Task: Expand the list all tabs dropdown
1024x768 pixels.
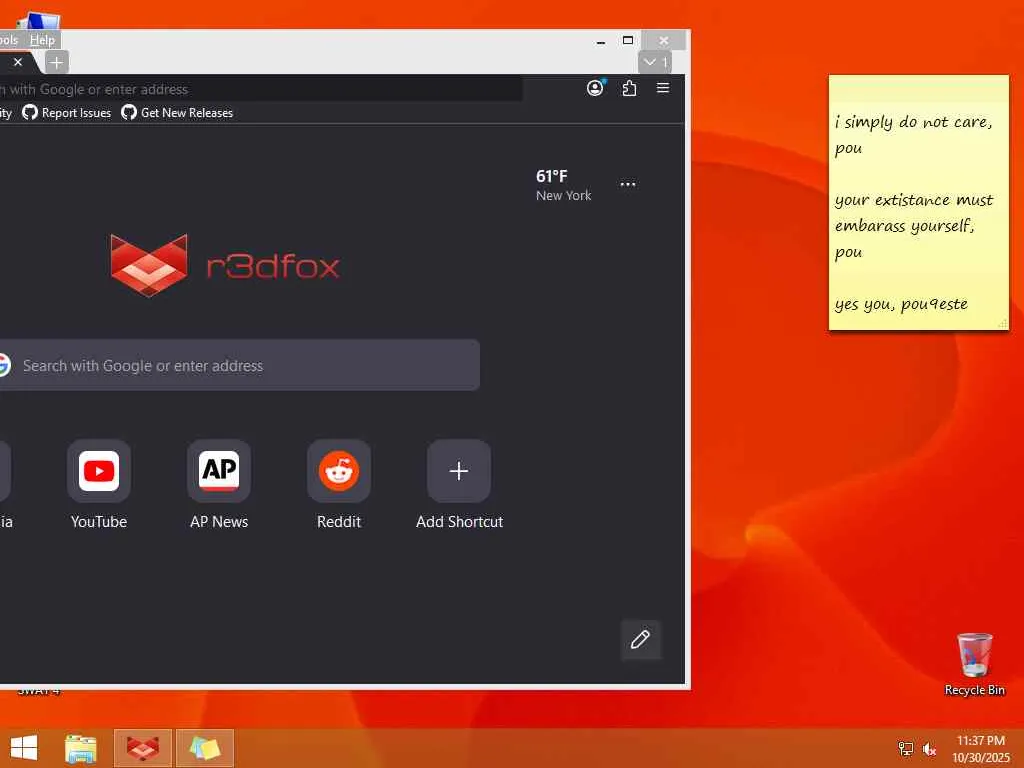Action: coord(655,62)
